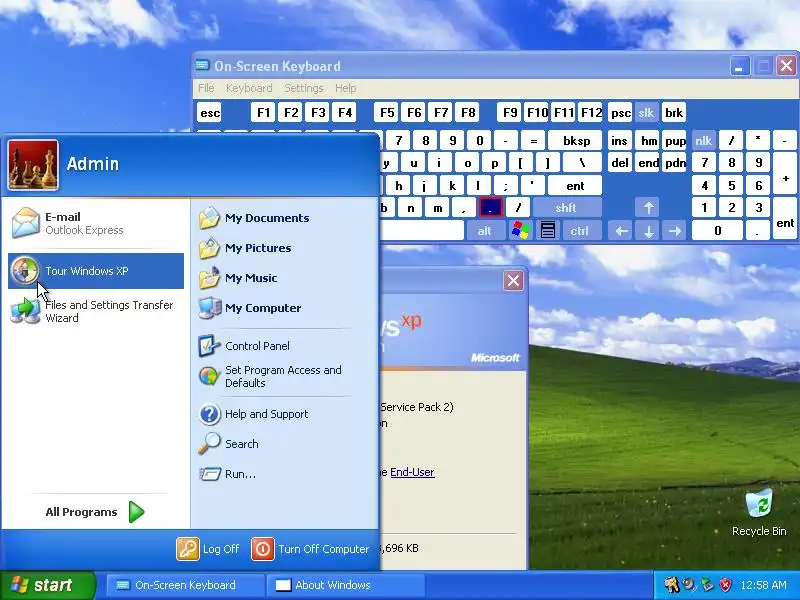800x600 pixels.
Task: Click the brk break key
Action: point(674,113)
